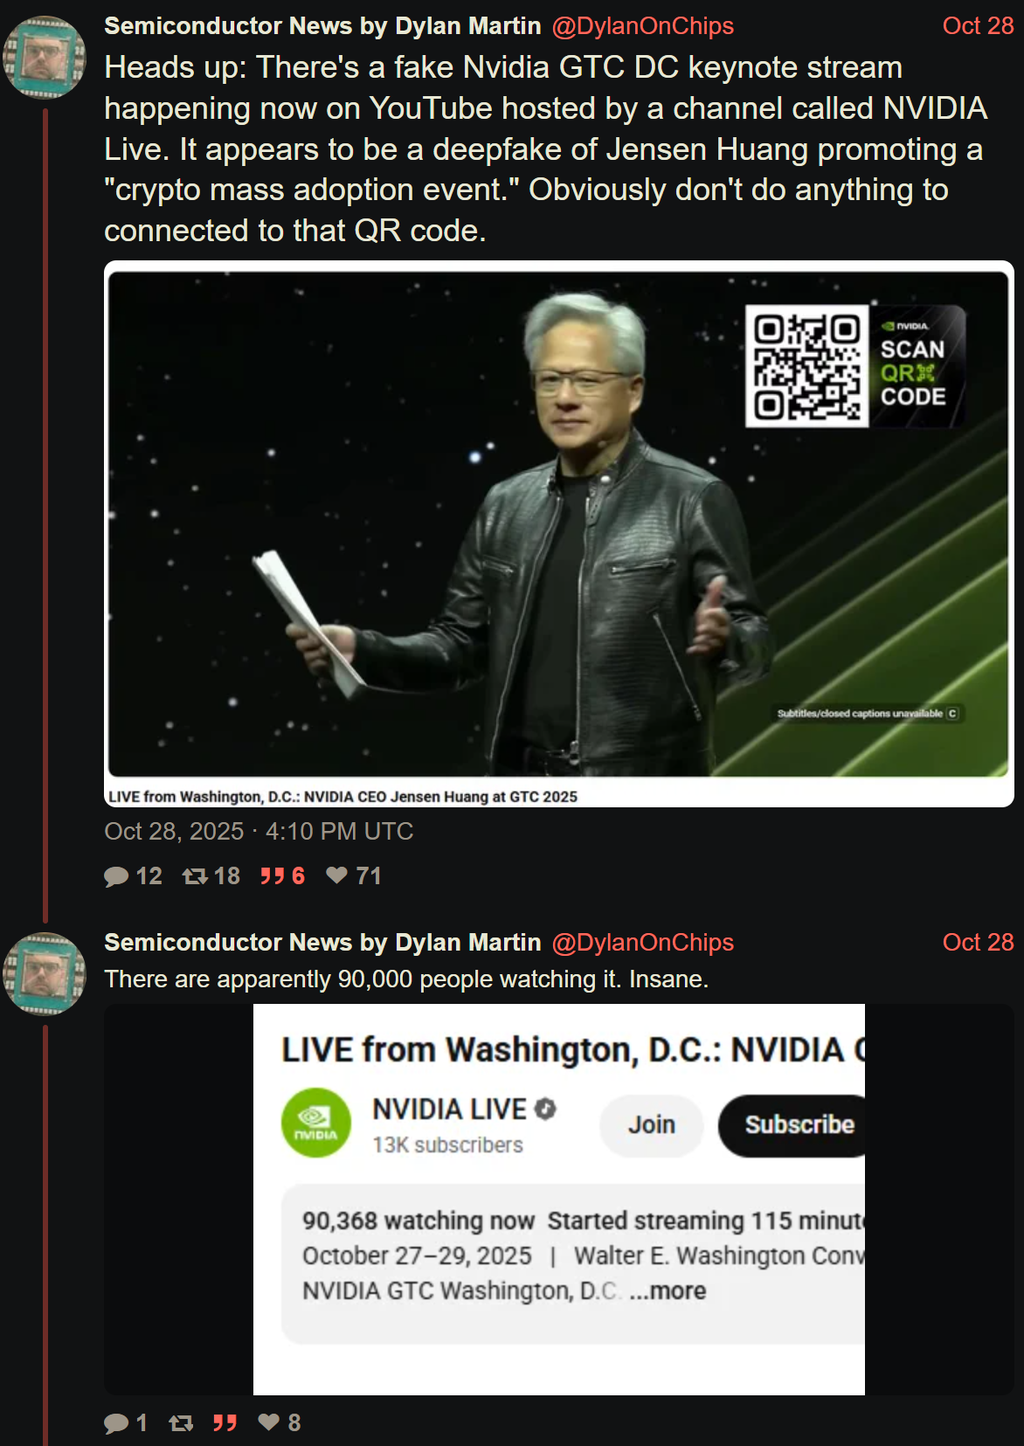Like the second post with 8 hearts

click(269, 1422)
